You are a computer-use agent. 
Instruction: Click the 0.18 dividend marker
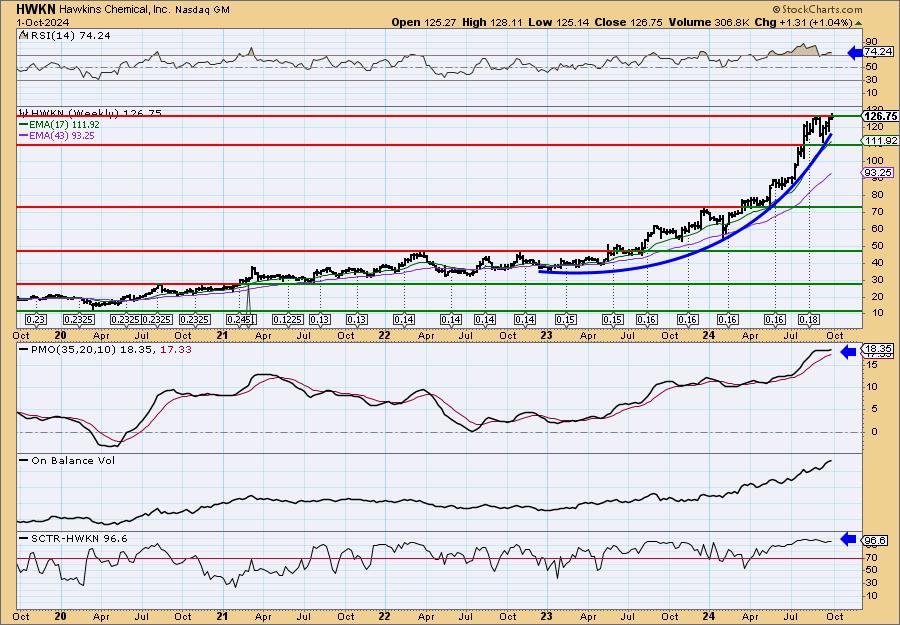pos(808,320)
